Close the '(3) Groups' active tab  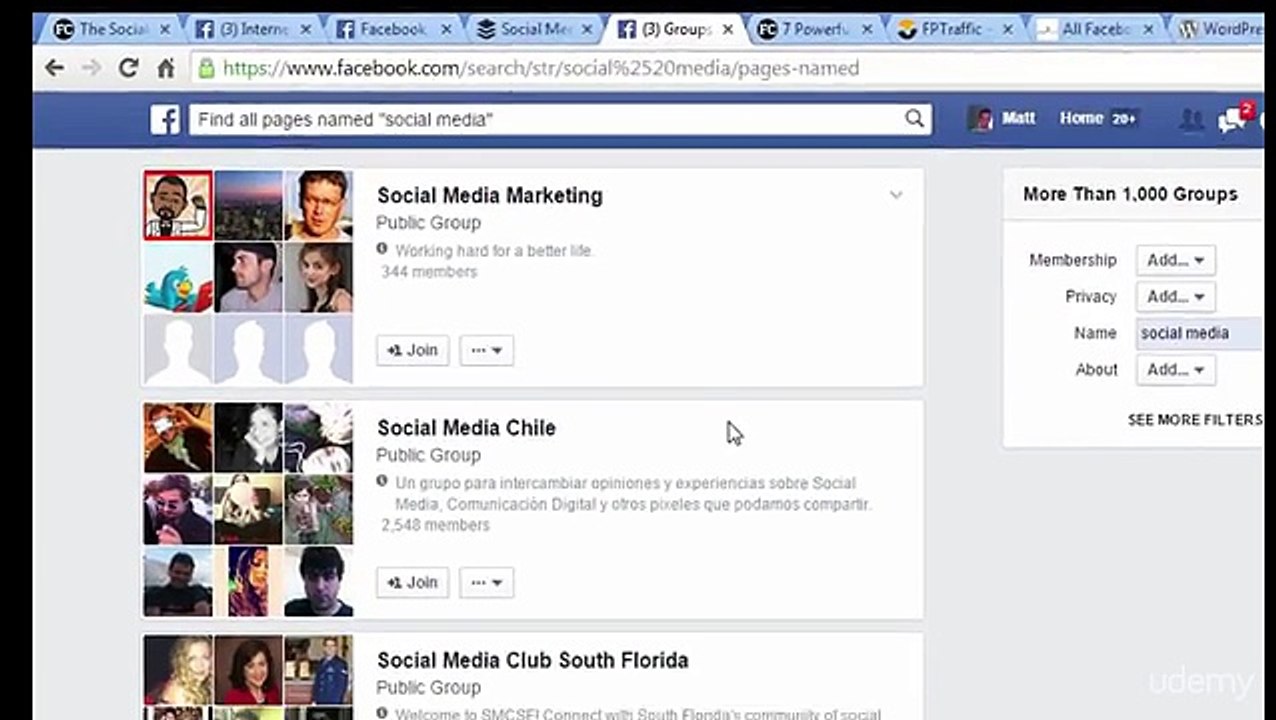pos(728,30)
